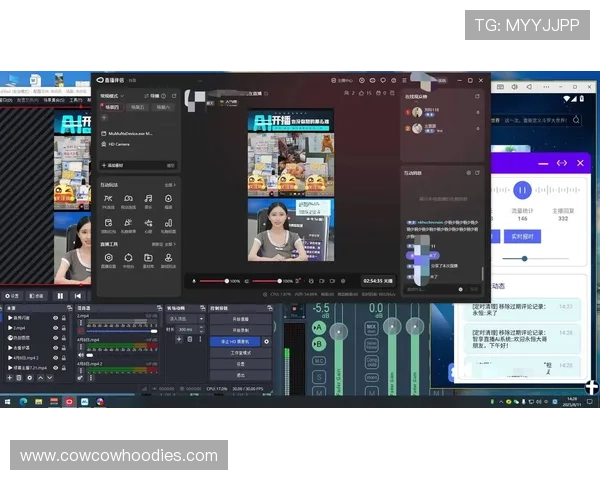Screen dimensions: 600x480
Task: Click the add scene plus button
Action: pos(104,118)
